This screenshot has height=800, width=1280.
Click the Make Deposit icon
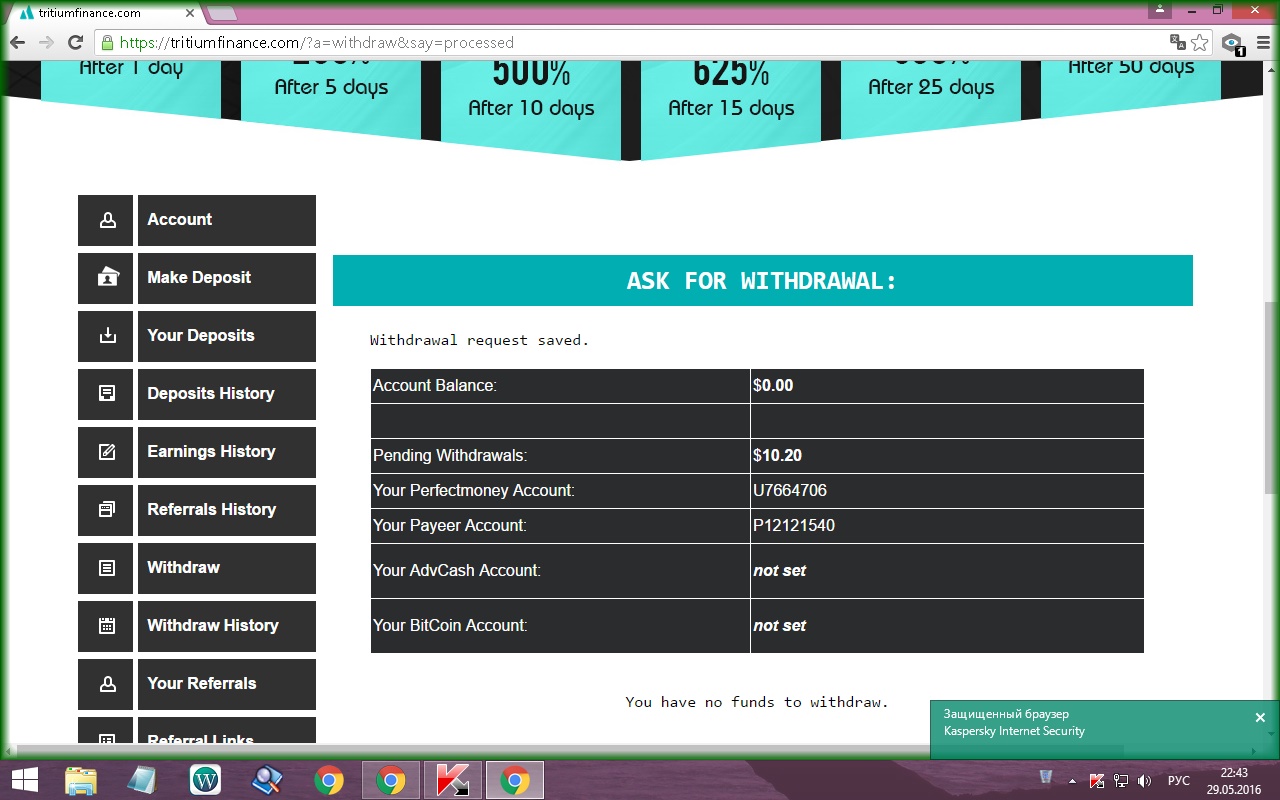(106, 279)
